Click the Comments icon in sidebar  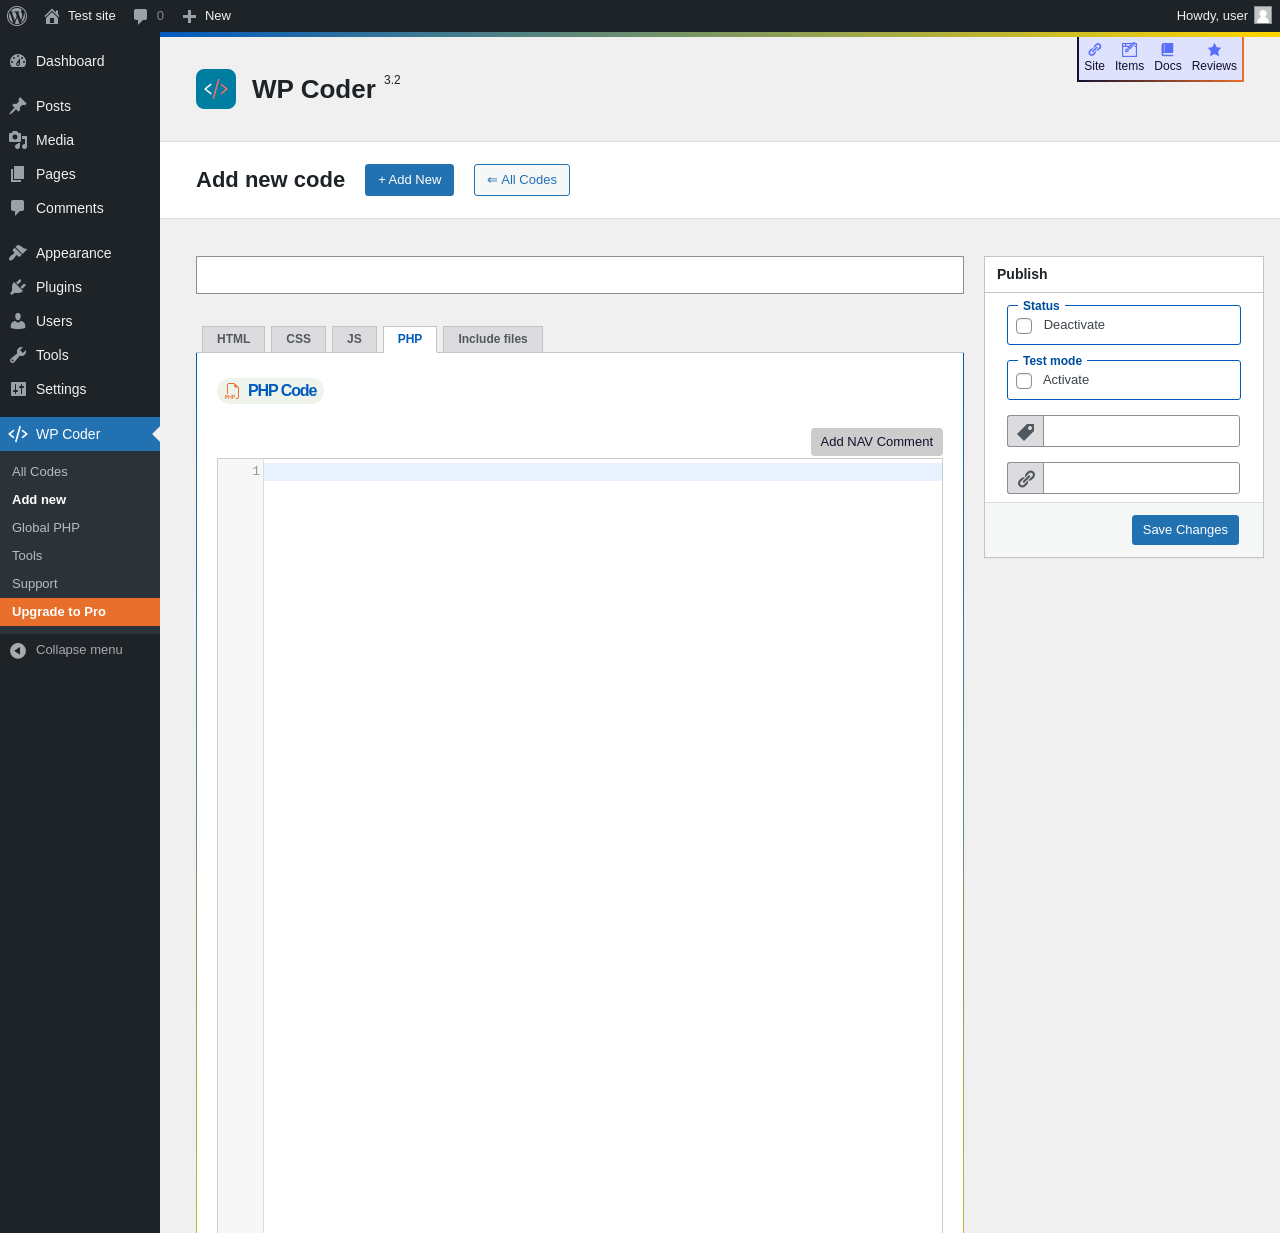click(18, 208)
